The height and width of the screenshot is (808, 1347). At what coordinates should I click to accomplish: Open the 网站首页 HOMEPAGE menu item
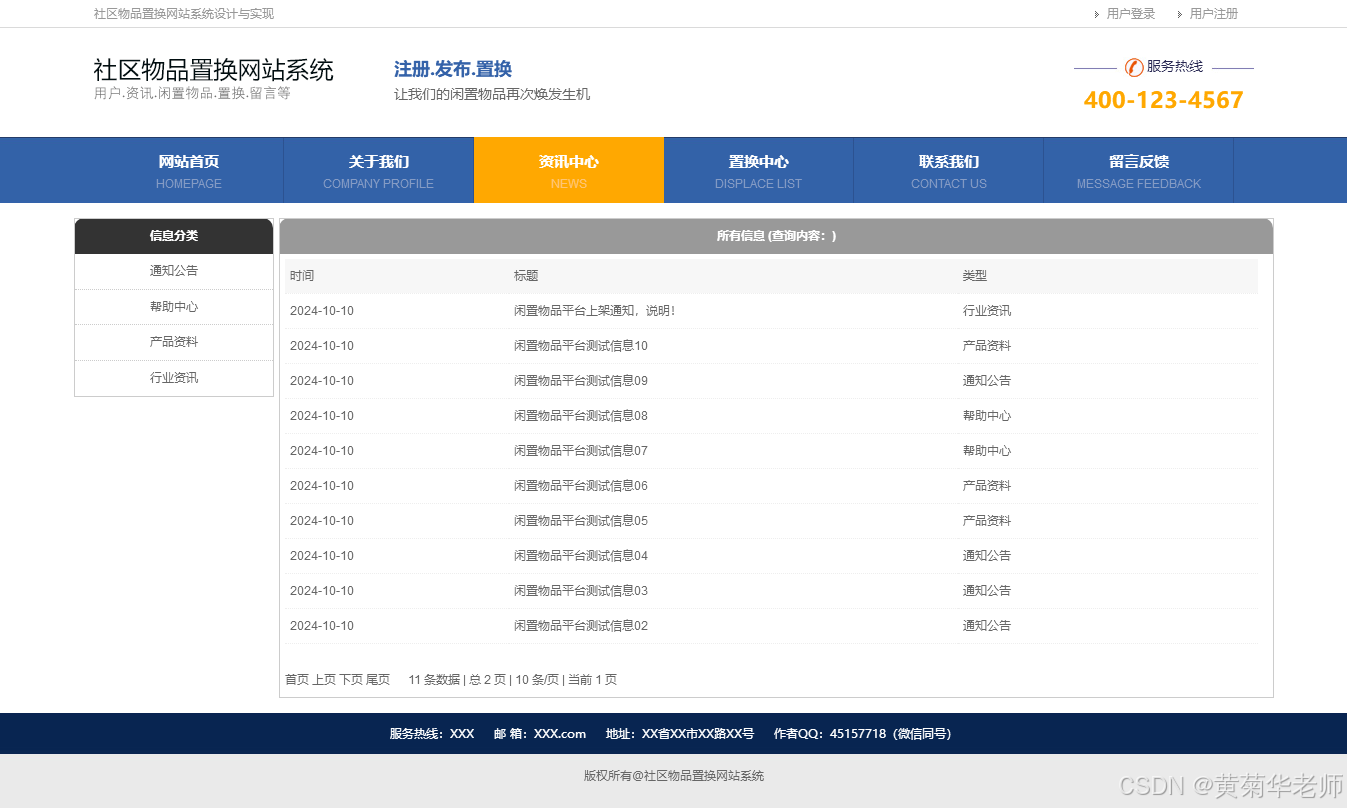(188, 170)
